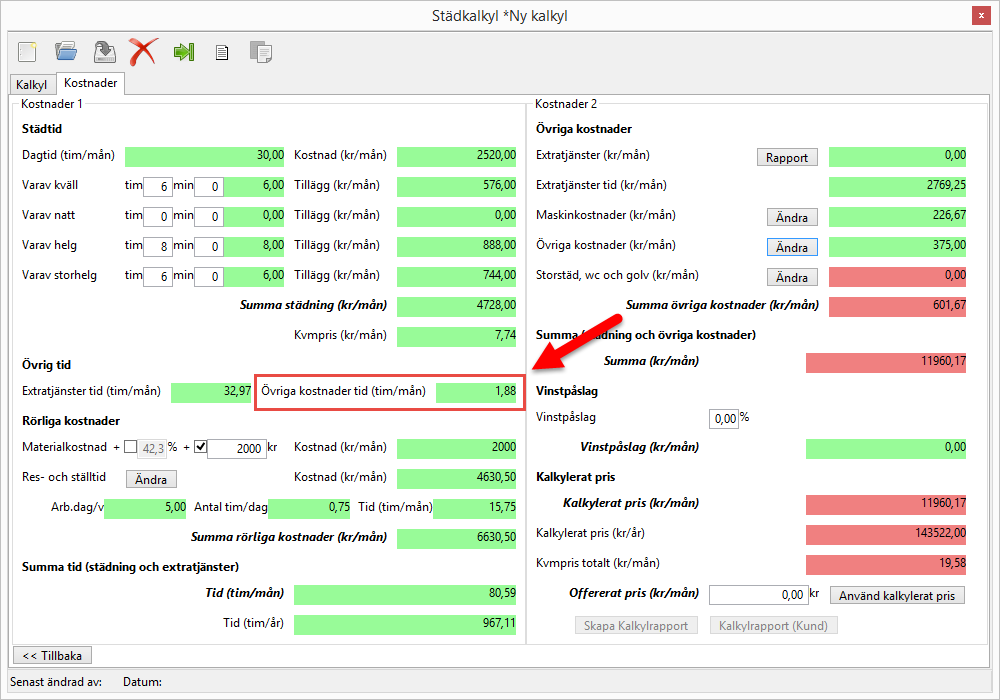This screenshot has height=700, width=1000.
Task: Click Ändra for Maskinkostnader
Action: 791,217
